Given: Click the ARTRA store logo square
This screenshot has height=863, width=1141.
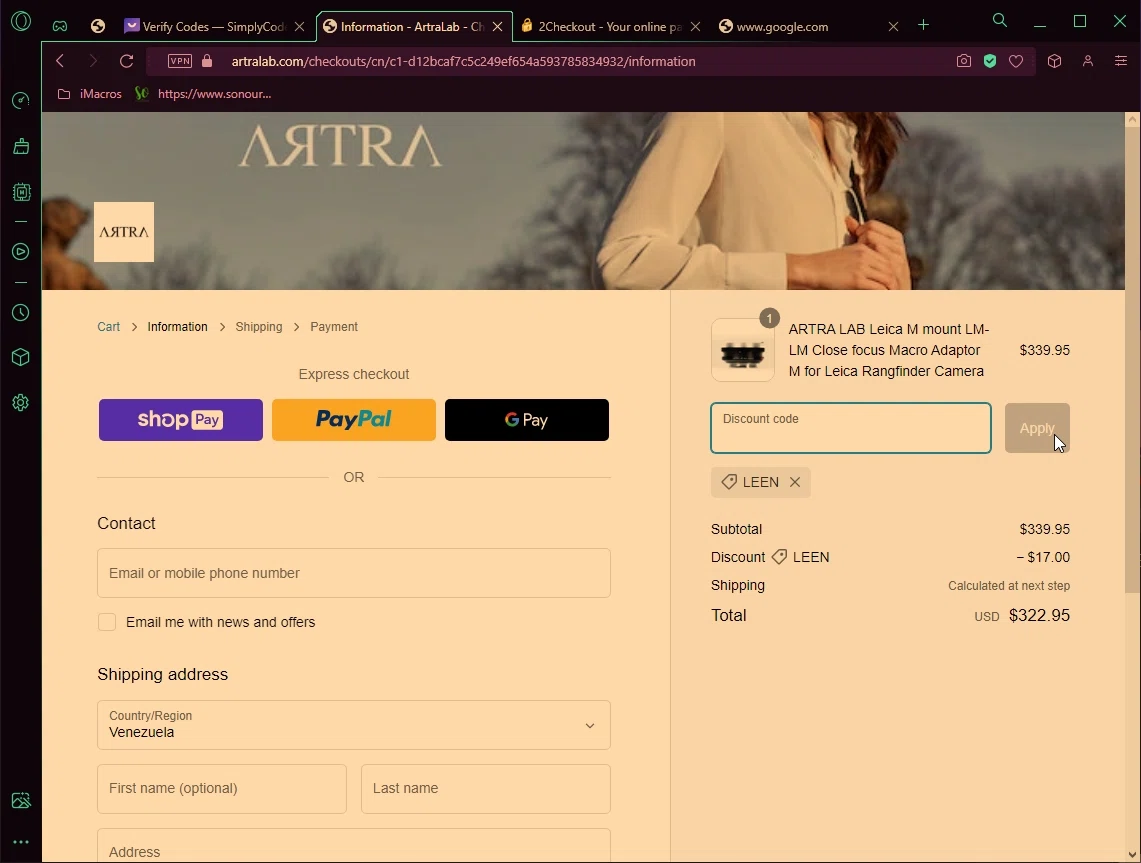Looking at the screenshot, I should click(x=124, y=232).
